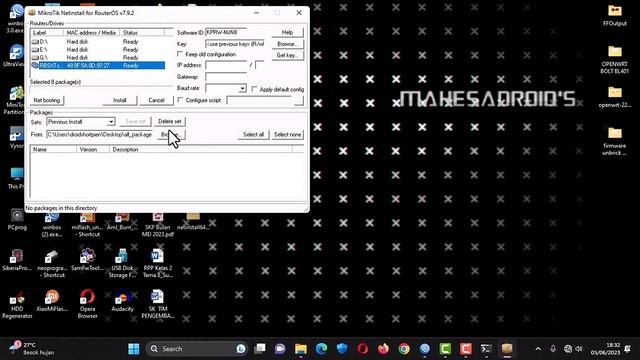Expand the Sets dropdown showing Previous Install
The image size is (640, 360).
pyautogui.click(x=111, y=122)
